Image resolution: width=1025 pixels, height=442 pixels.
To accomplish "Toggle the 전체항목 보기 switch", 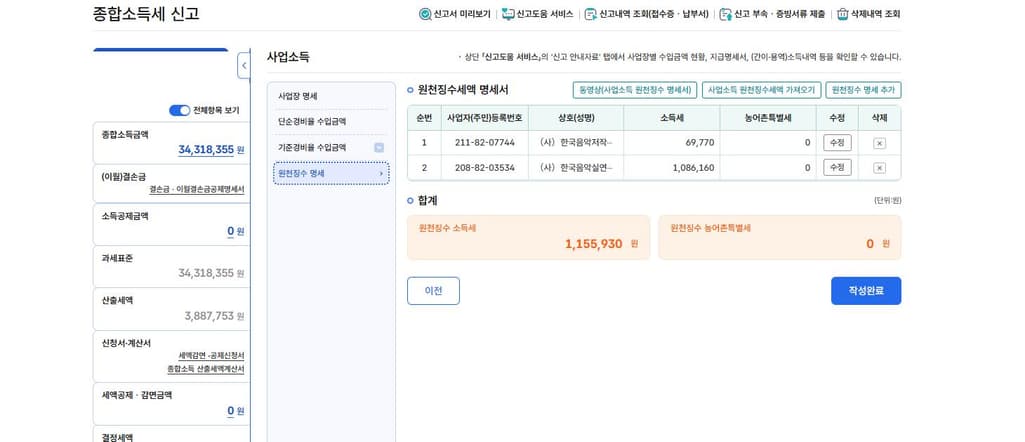I will pyautogui.click(x=179, y=110).
